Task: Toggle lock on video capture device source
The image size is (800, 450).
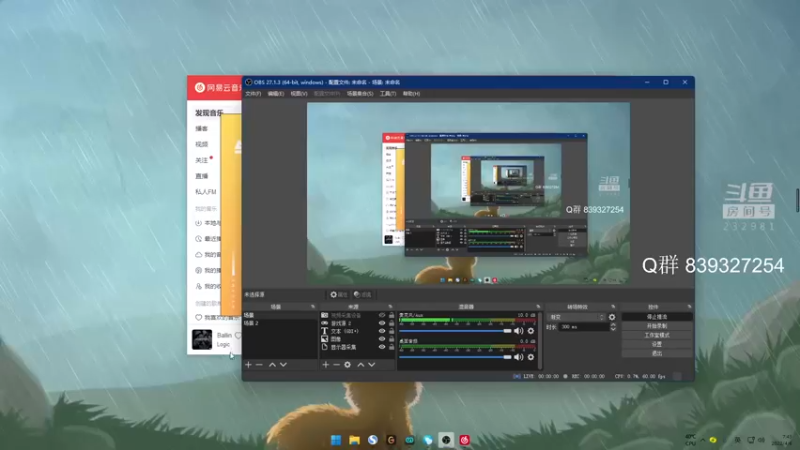Action: (x=391, y=315)
